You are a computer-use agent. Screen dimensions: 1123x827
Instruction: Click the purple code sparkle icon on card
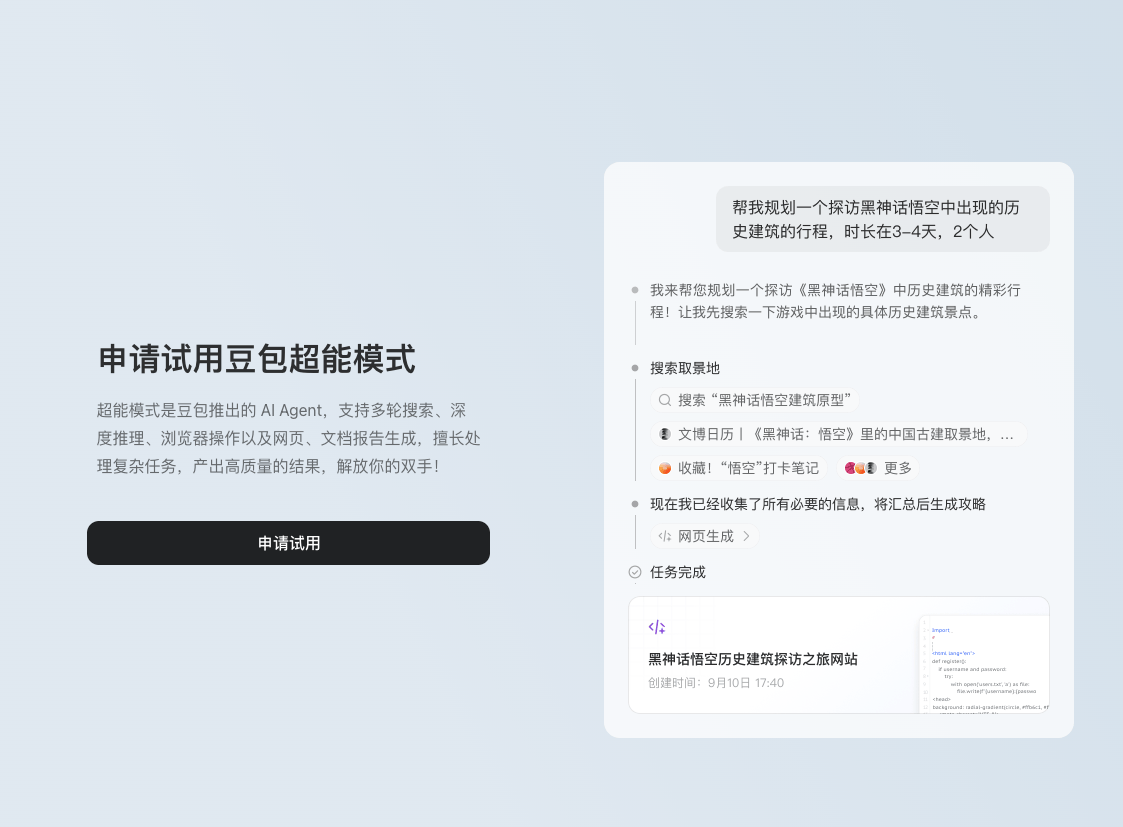tap(657, 627)
